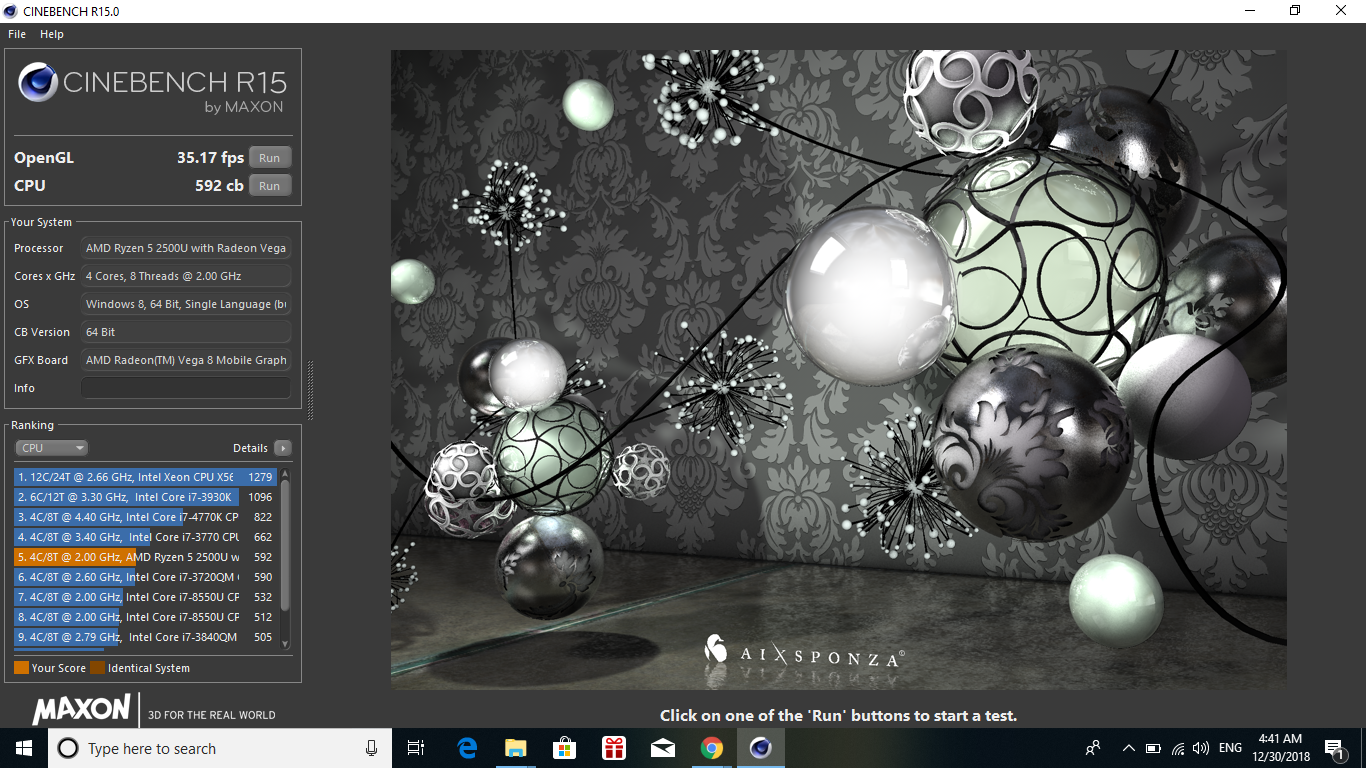This screenshot has width=1366, height=768.
Task: Launch Microsoft Edge from the taskbar
Action: (467, 748)
